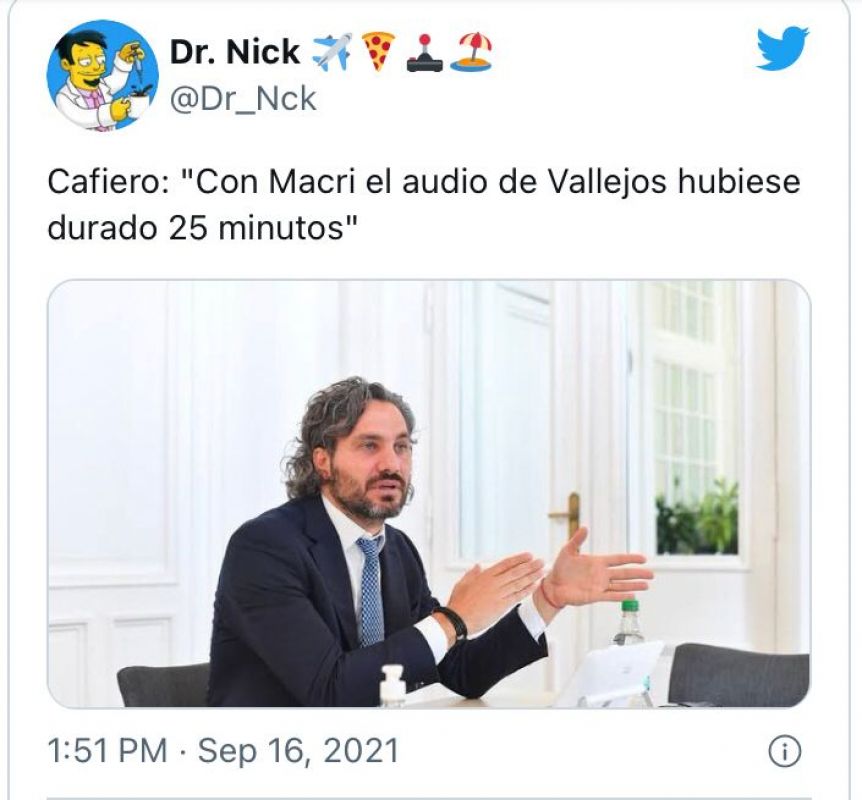Click the 1:51 PM timestamp
This screenshot has width=862, height=800.
108,751
